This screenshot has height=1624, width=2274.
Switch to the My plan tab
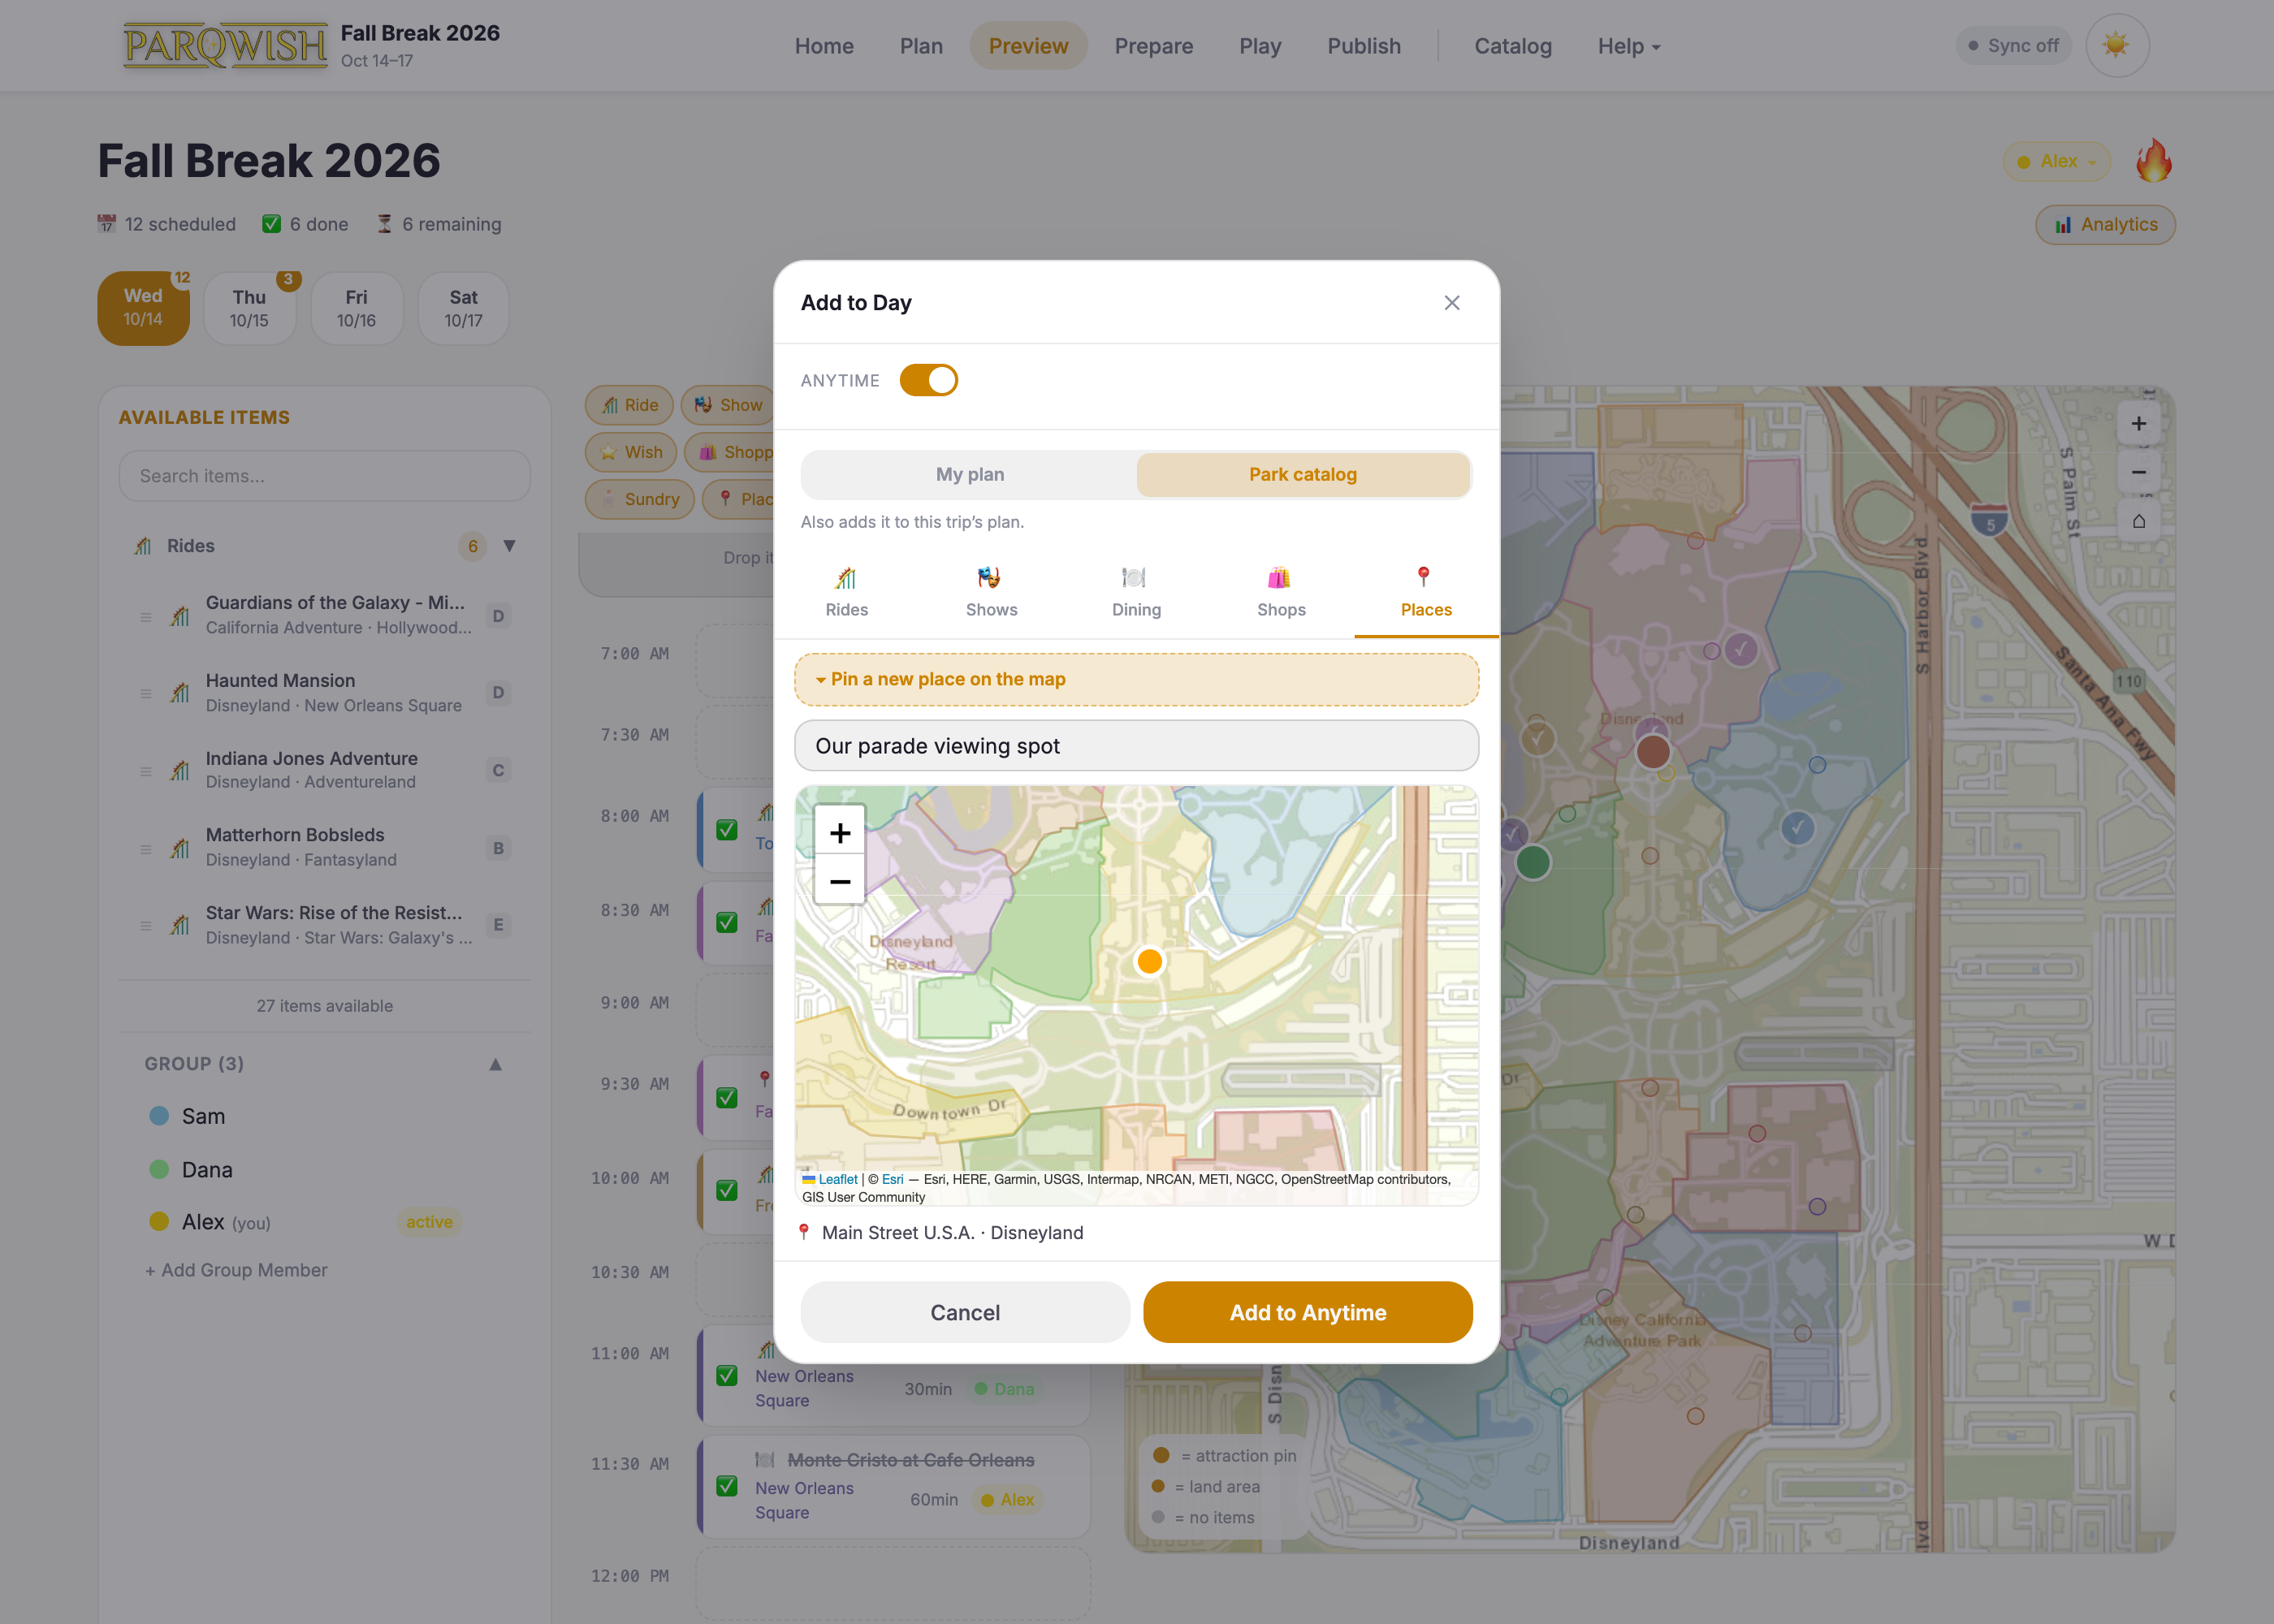tap(969, 474)
